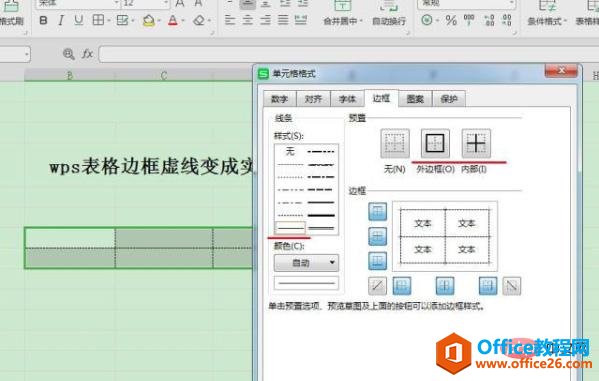Align text left in the ribbon

click(x=230, y=19)
